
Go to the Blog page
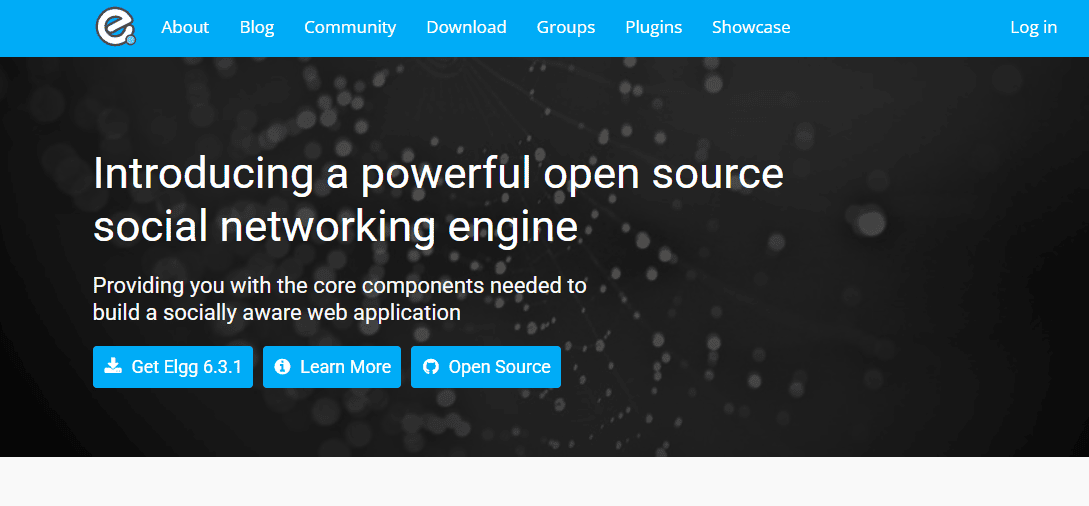257,27
